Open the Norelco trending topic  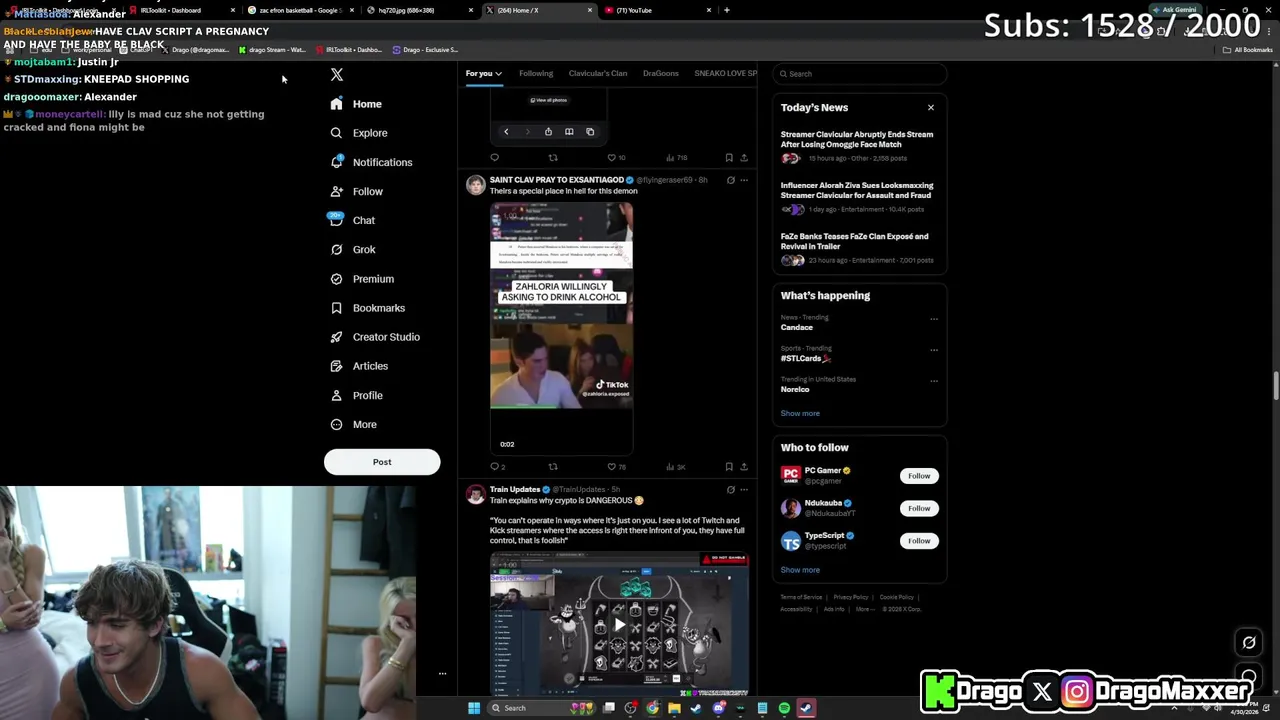tap(795, 389)
